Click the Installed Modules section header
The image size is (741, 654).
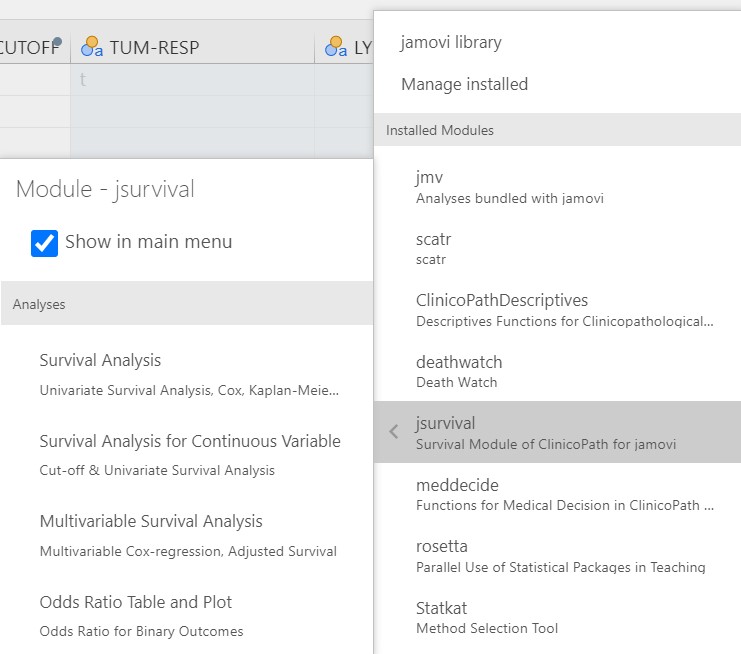(557, 130)
